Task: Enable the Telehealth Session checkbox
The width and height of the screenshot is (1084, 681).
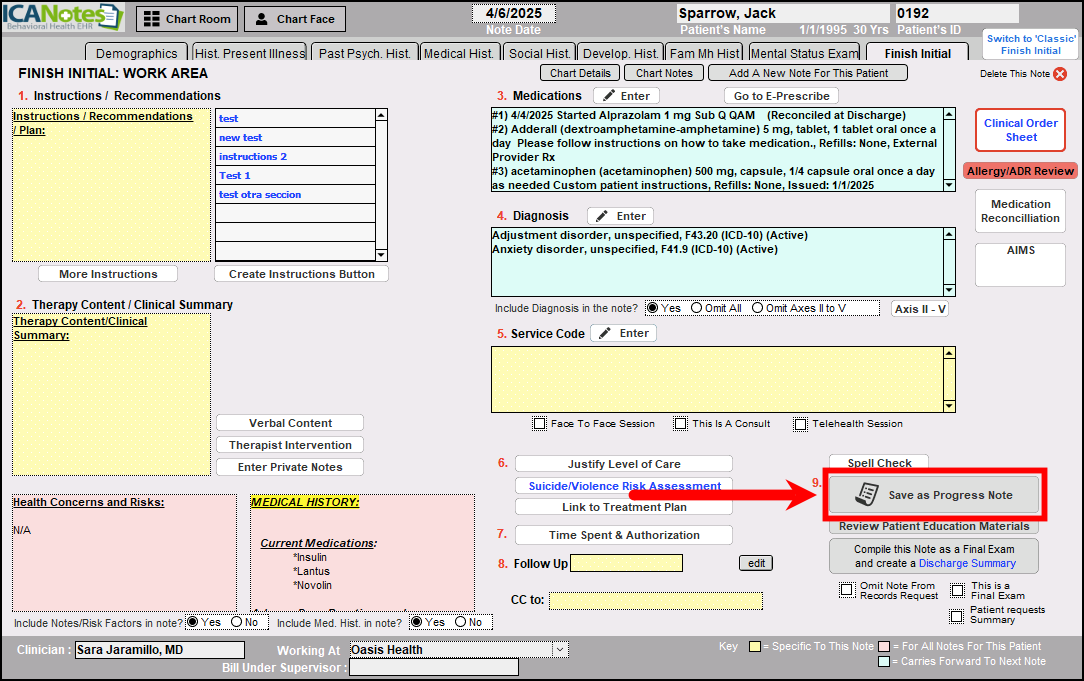Action: 800,424
